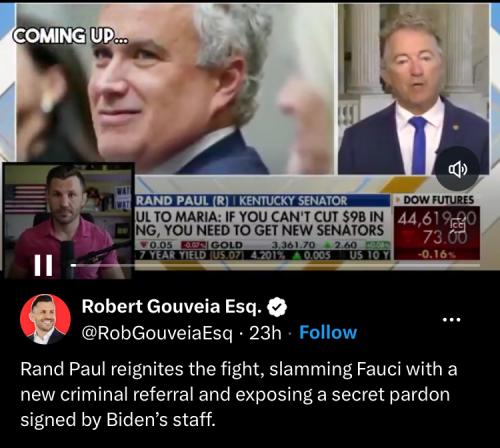Open the Robert Gouveia Esq. display name
Viewport: 500px width, 448px height.
click(x=172, y=307)
